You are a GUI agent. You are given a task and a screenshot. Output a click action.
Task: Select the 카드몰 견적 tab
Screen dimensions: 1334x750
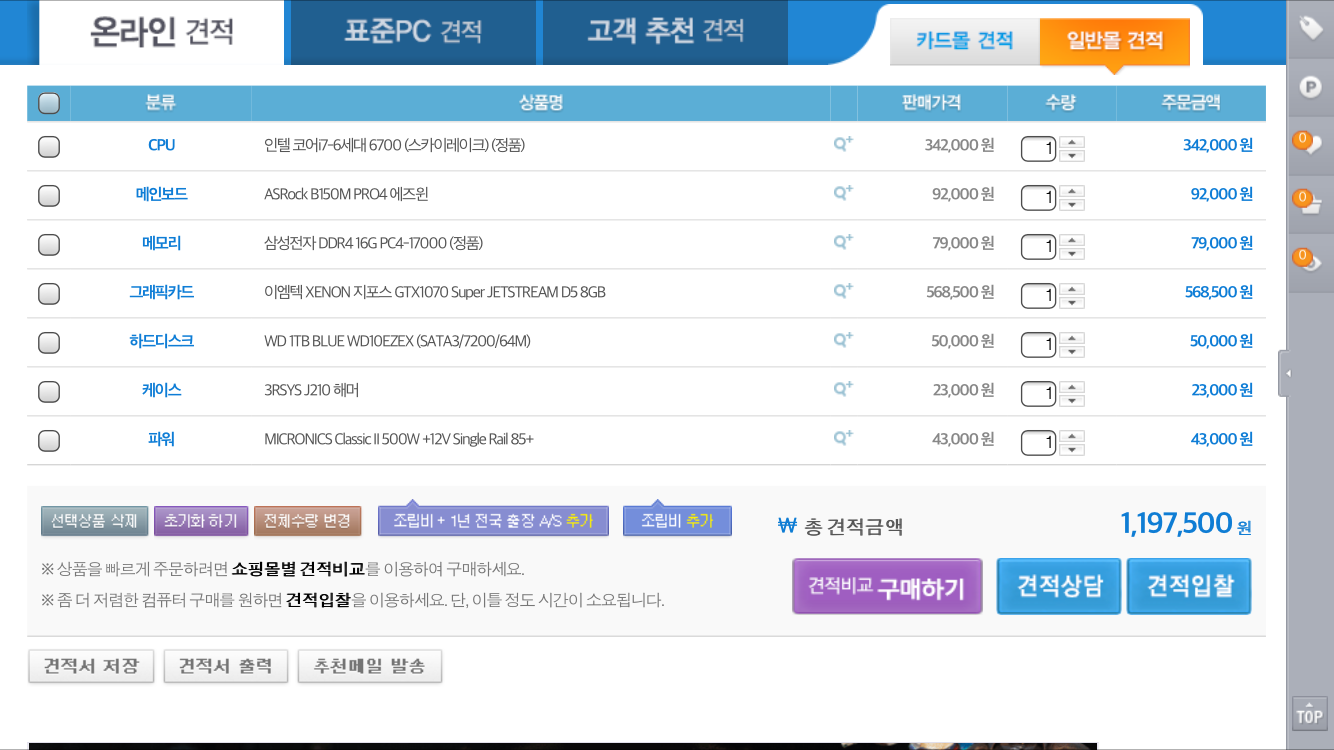tap(964, 41)
